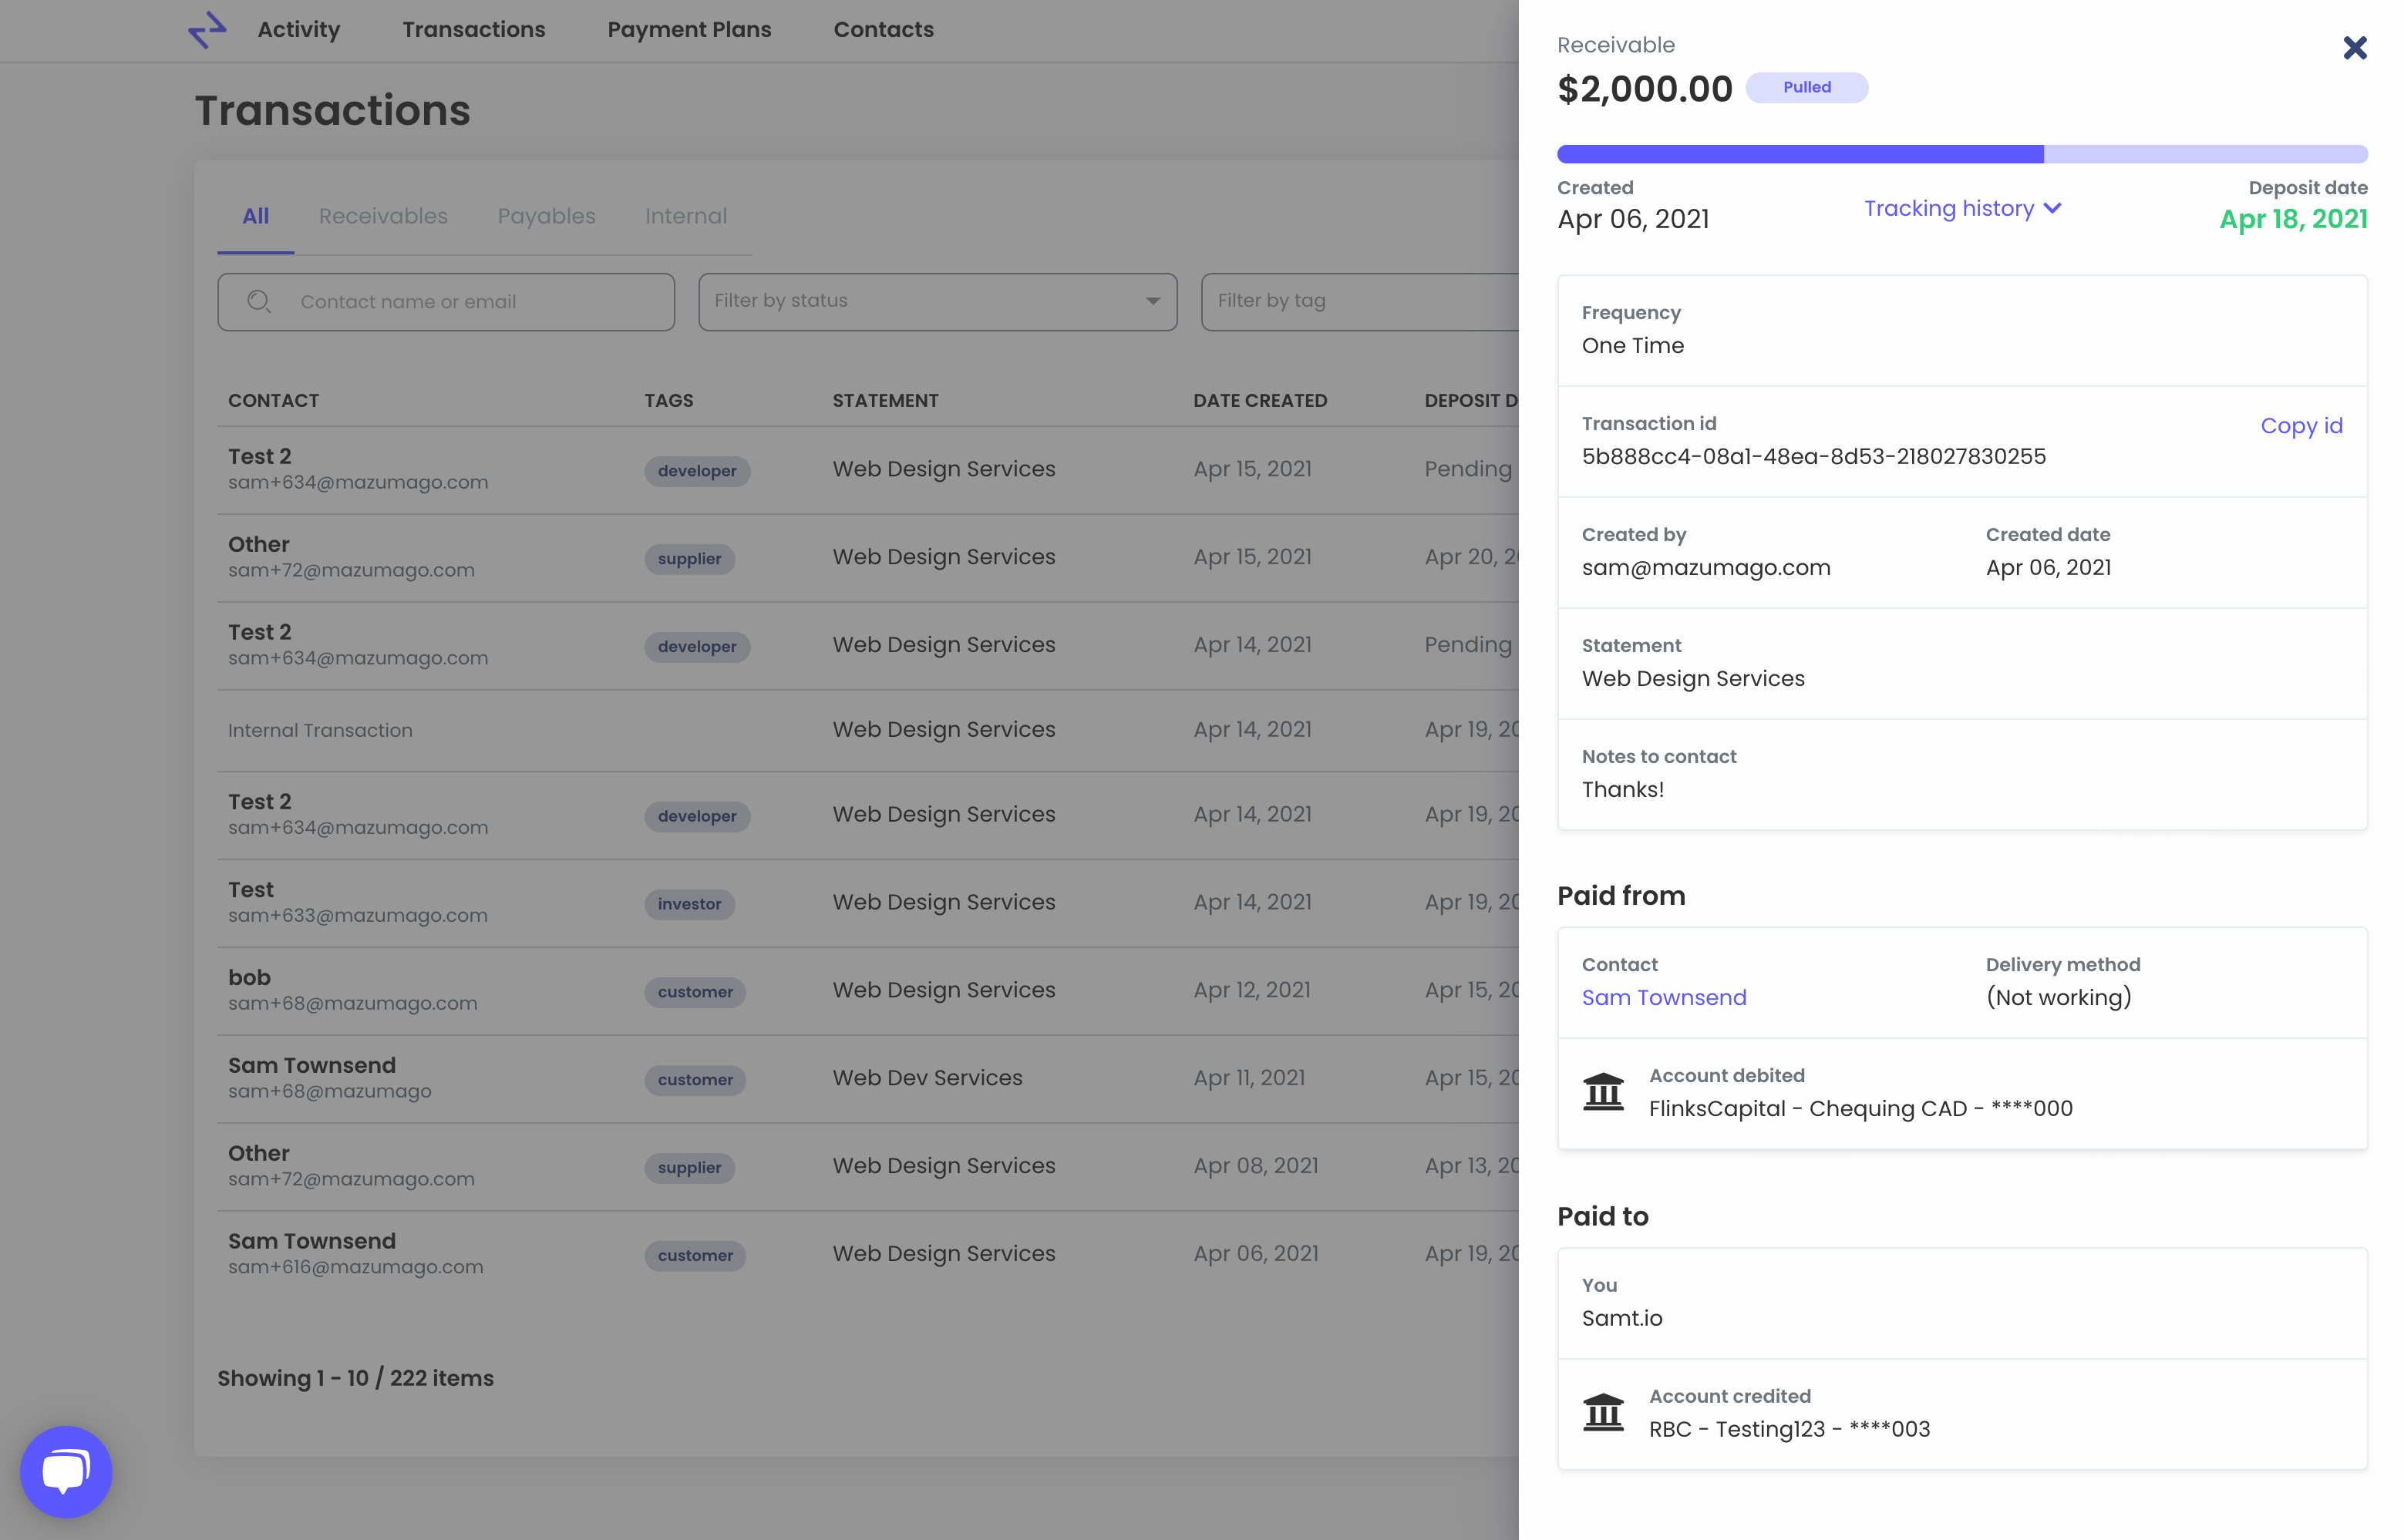2404x1540 pixels.
Task: Click the Account debited bank icon
Action: point(1603,1092)
